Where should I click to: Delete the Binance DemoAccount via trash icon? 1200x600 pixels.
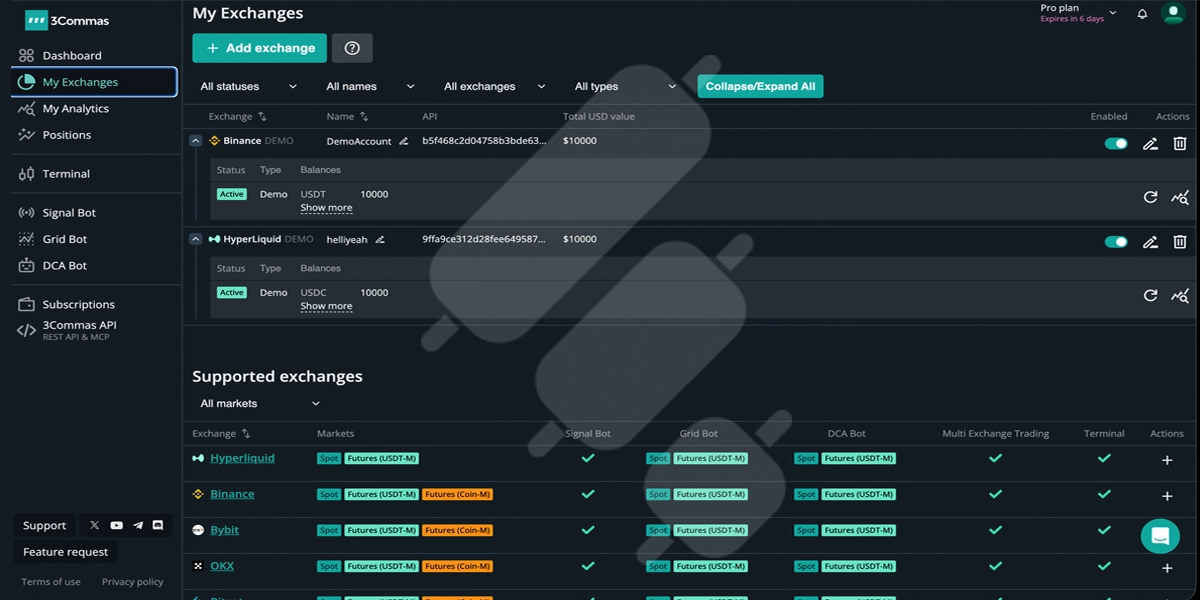(x=1180, y=143)
